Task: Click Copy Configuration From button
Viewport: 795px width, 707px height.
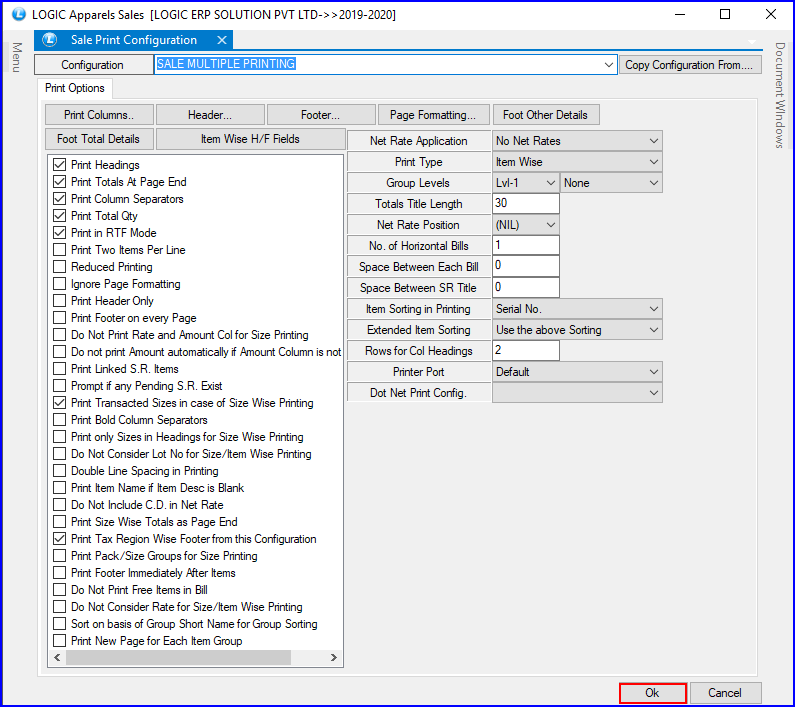Action: (x=690, y=65)
